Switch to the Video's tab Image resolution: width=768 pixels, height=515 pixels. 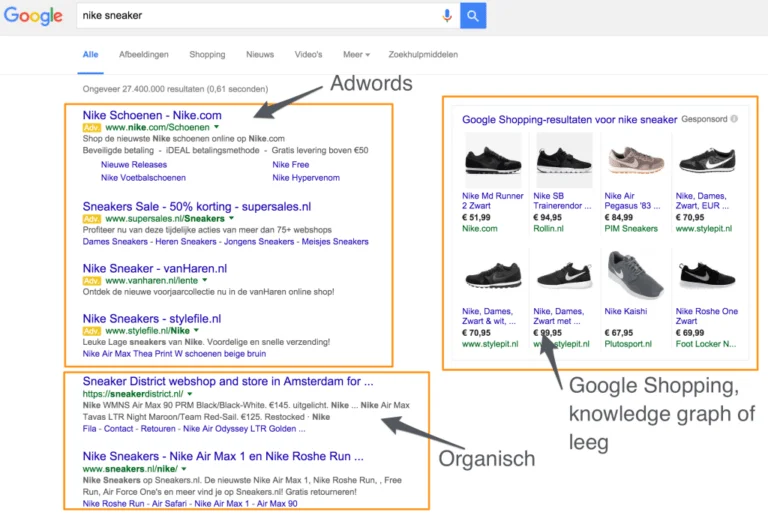pyautogui.click(x=308, y=54)
